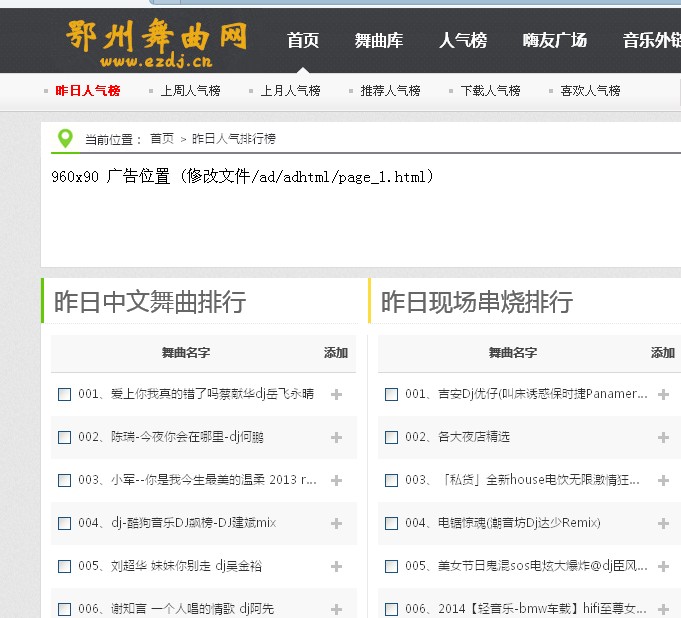
Task: Toggle checkbox for 「私货」全新house电饮
Action: click(392, 480)
